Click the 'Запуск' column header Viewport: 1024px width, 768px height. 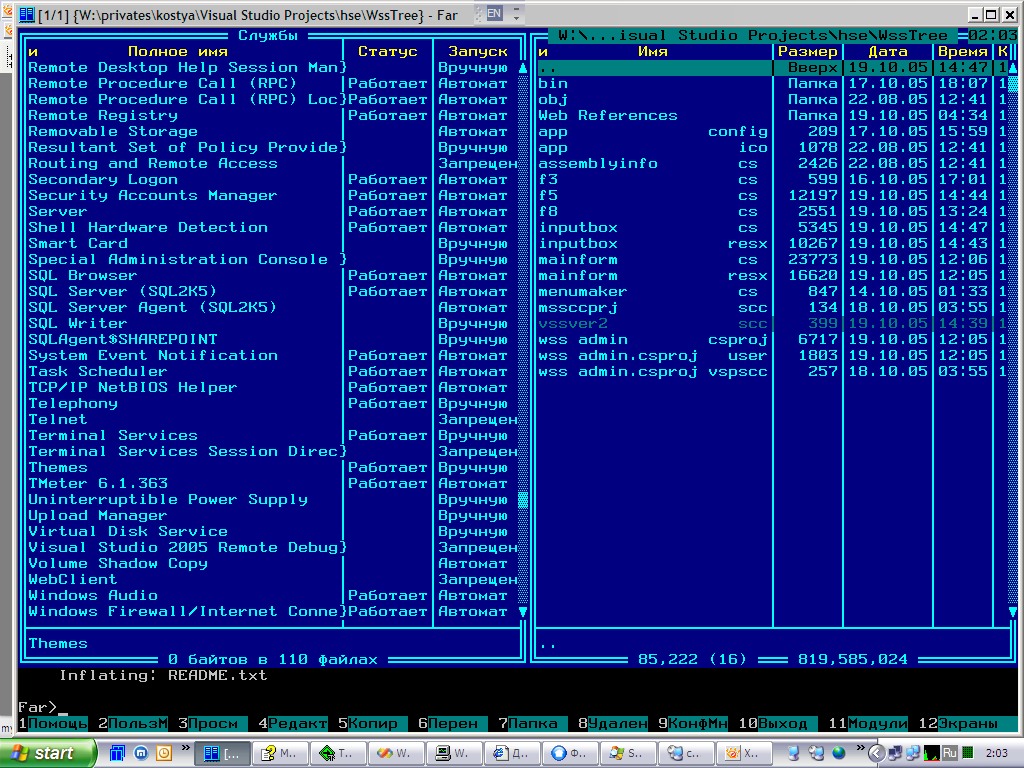coord(477,51)
